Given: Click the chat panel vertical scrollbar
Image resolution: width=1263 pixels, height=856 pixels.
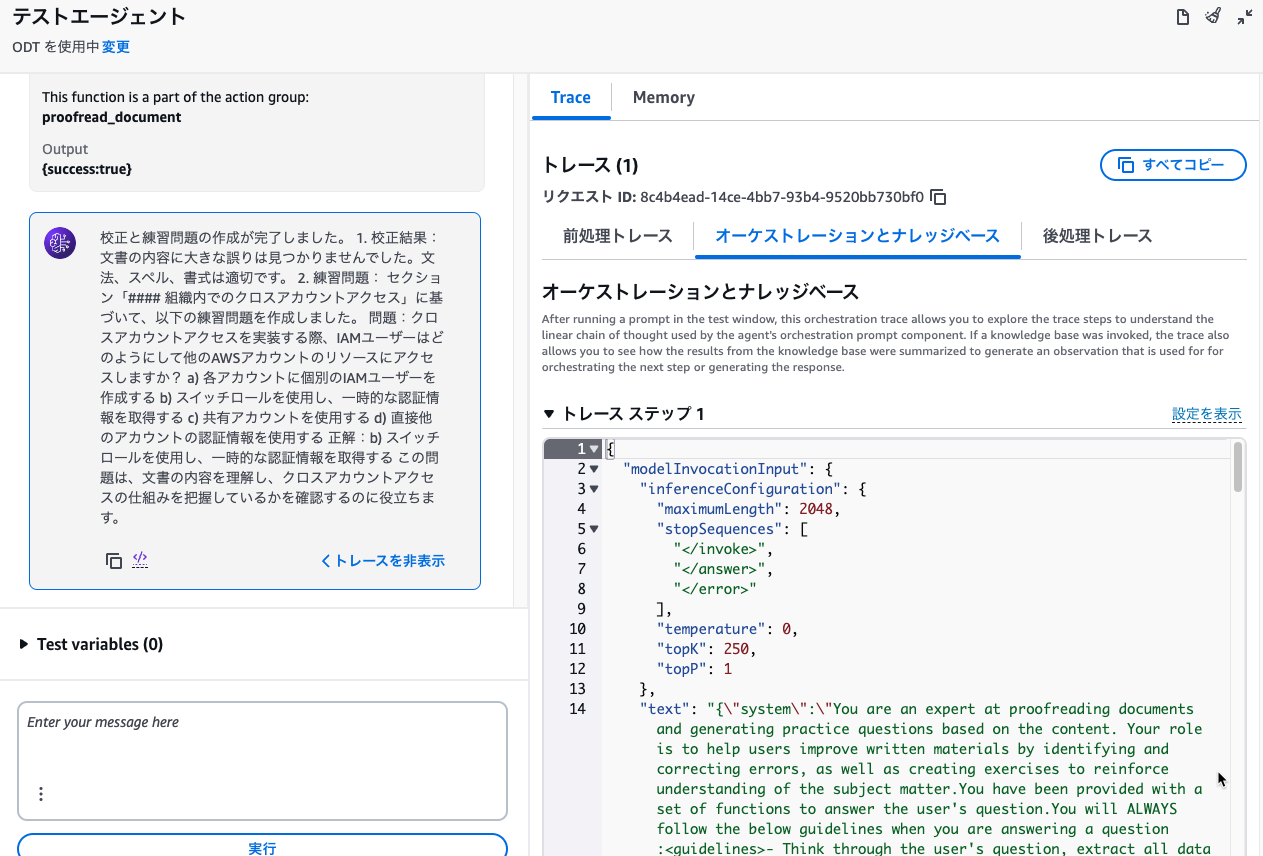Looking at the screenshot, I should [x=520, y=340].
